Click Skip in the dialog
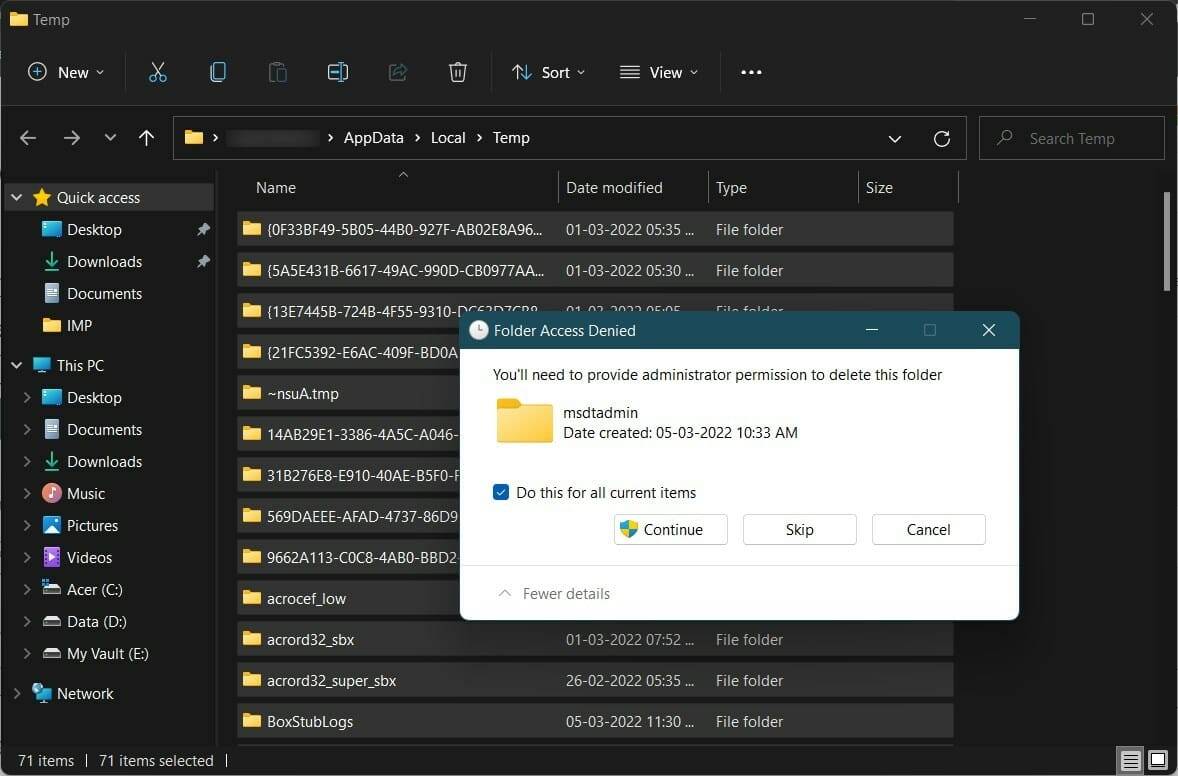Image resolution: width=1178 pixels, height=776 pixels. [799, 529]
